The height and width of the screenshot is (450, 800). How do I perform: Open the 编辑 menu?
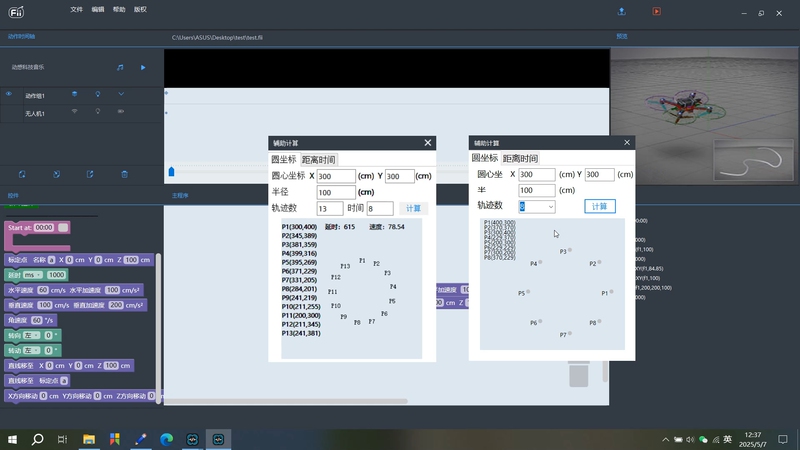(x=98, y=10)
